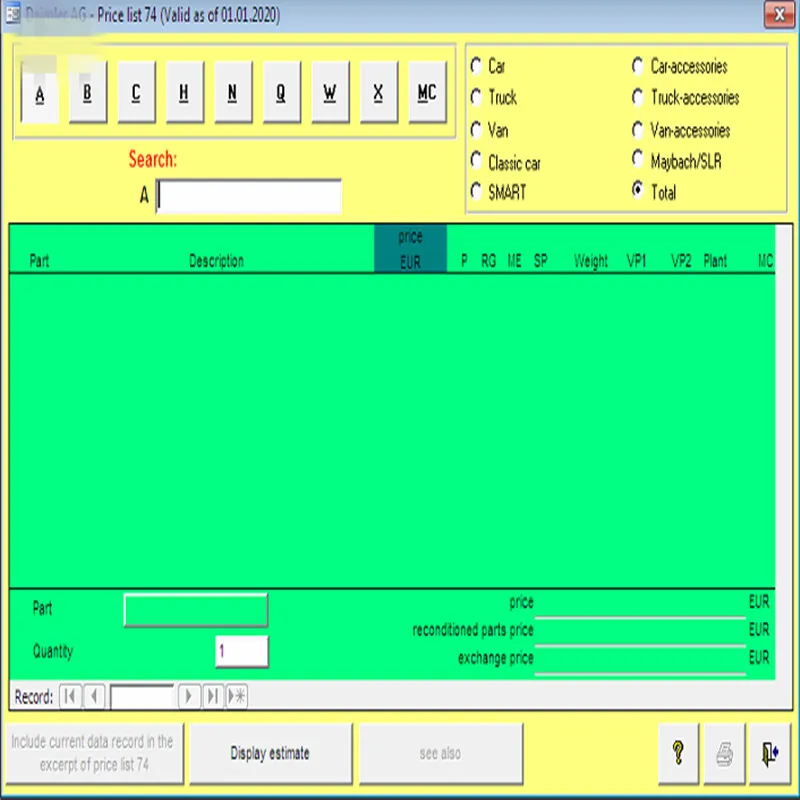This screenshot has height=800, width=800.
Task: Click the app icon in title bar
Action: click(12, 14)
